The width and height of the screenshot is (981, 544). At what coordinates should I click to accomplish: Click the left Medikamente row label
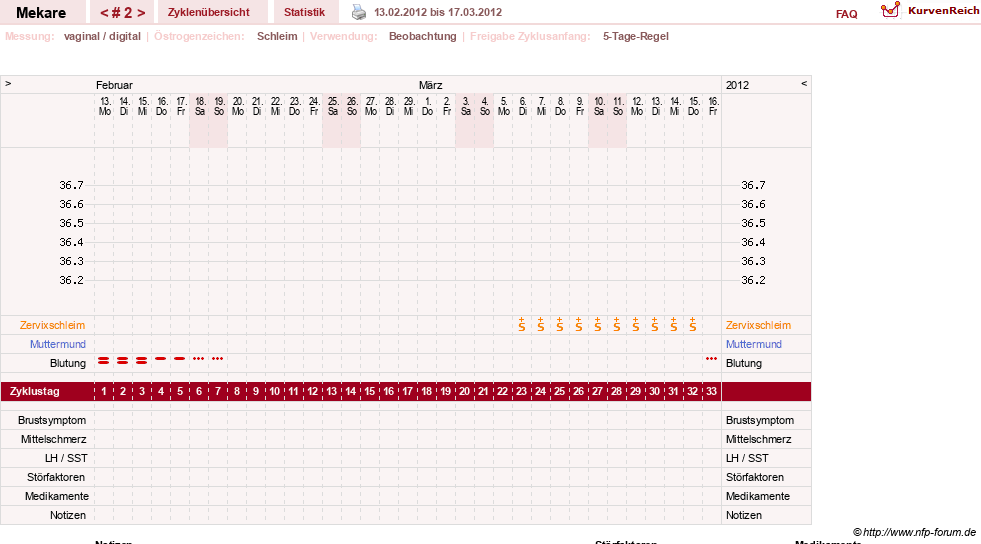(x=57, y=496)
